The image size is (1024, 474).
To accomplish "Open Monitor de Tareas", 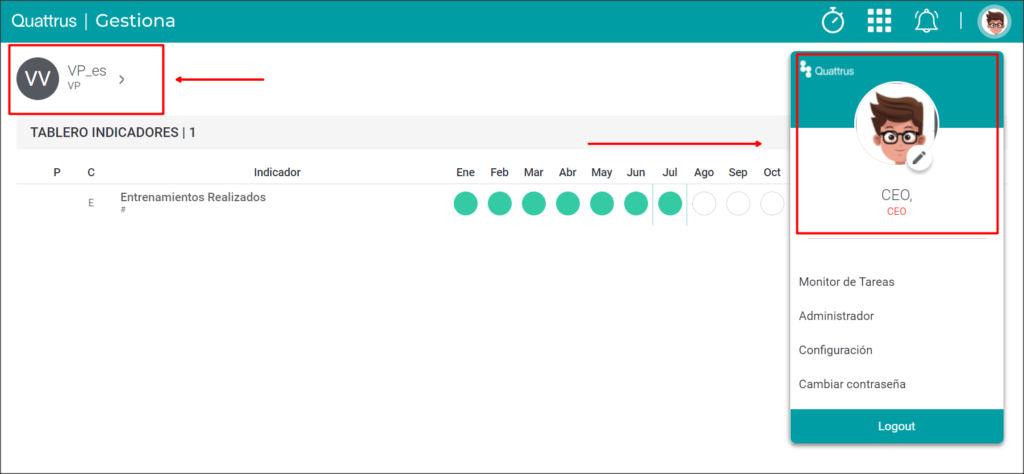I will [x=846, y=282].
